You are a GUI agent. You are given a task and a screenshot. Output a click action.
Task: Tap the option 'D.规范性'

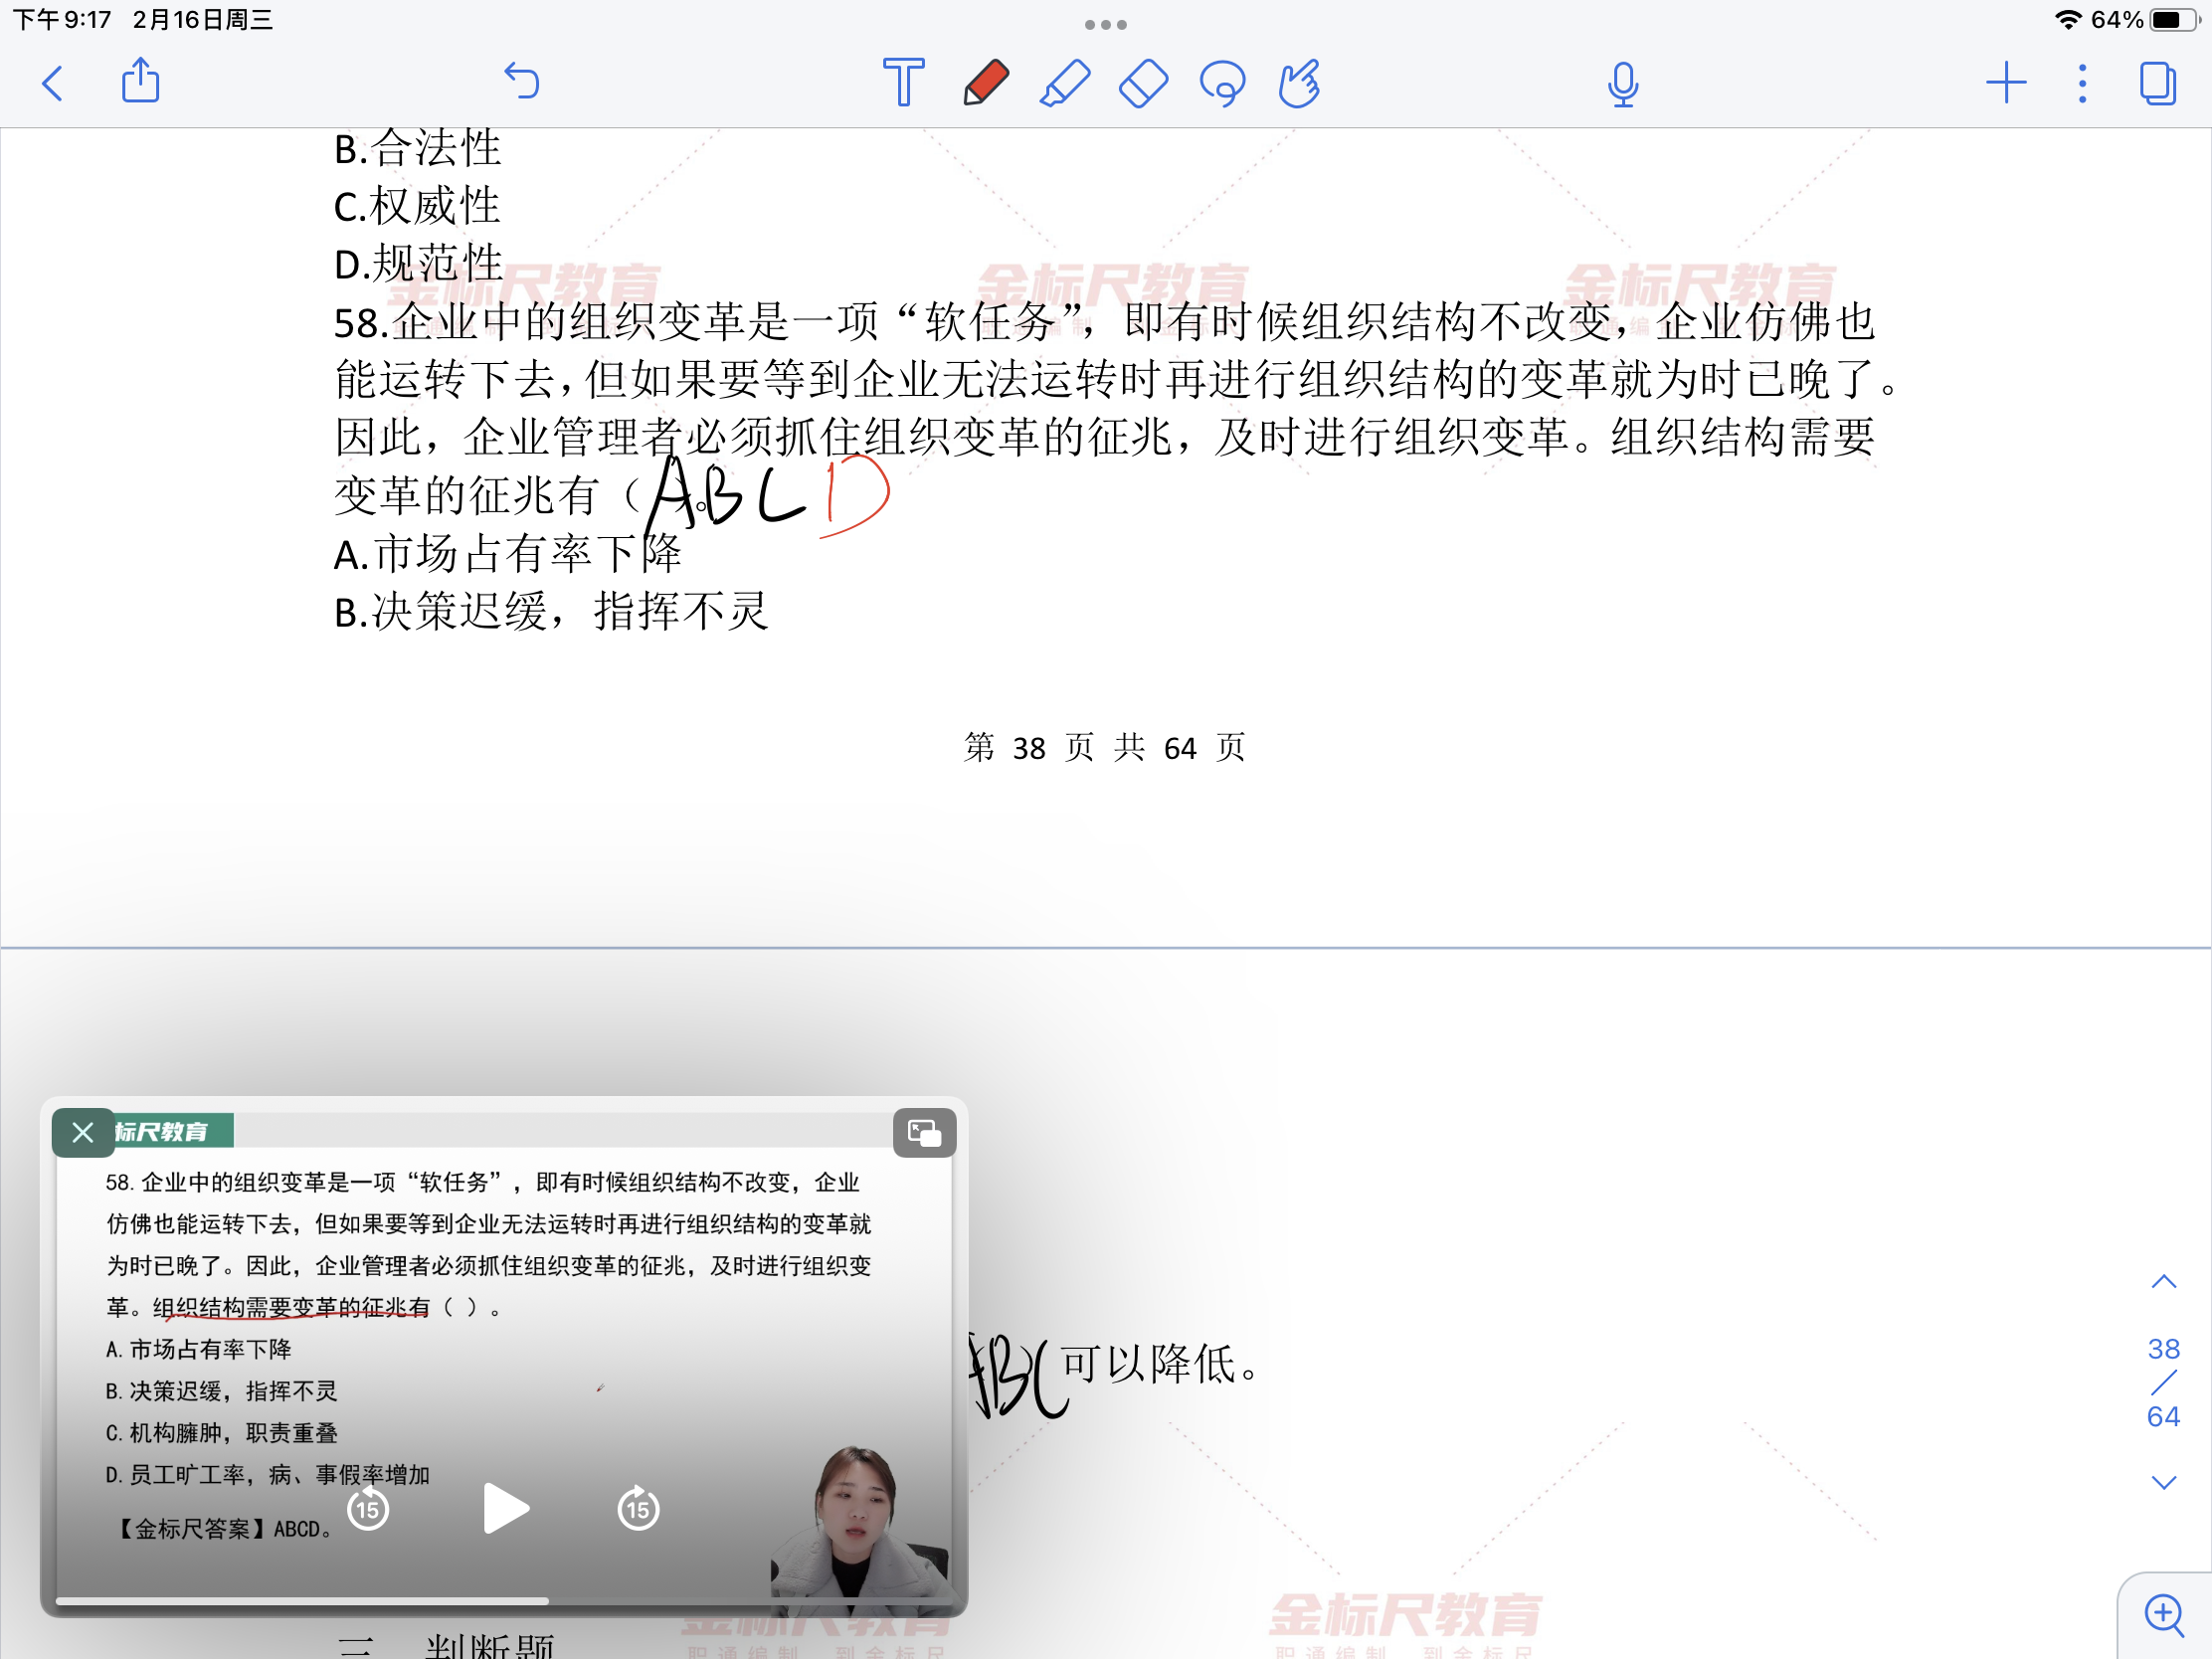[x=418, y=264]
